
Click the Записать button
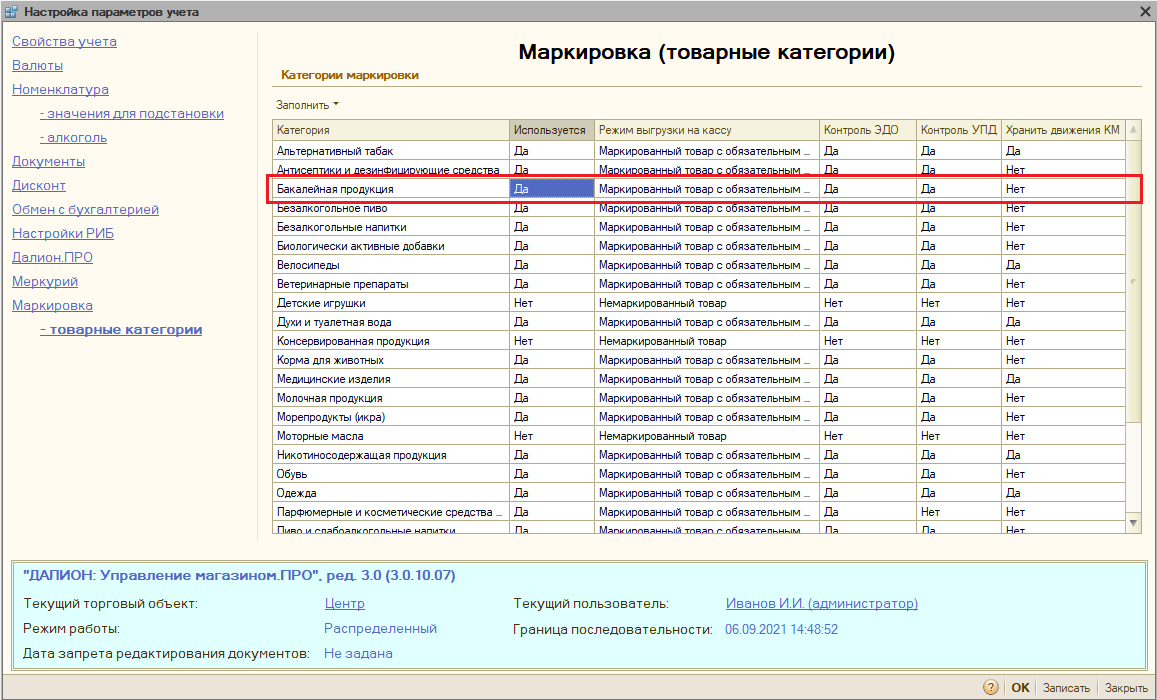[x=1065, y=688]
